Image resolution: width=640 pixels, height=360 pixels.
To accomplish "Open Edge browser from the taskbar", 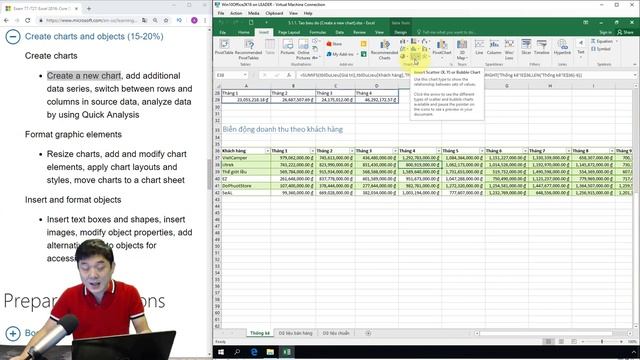I will coord(254,352).
